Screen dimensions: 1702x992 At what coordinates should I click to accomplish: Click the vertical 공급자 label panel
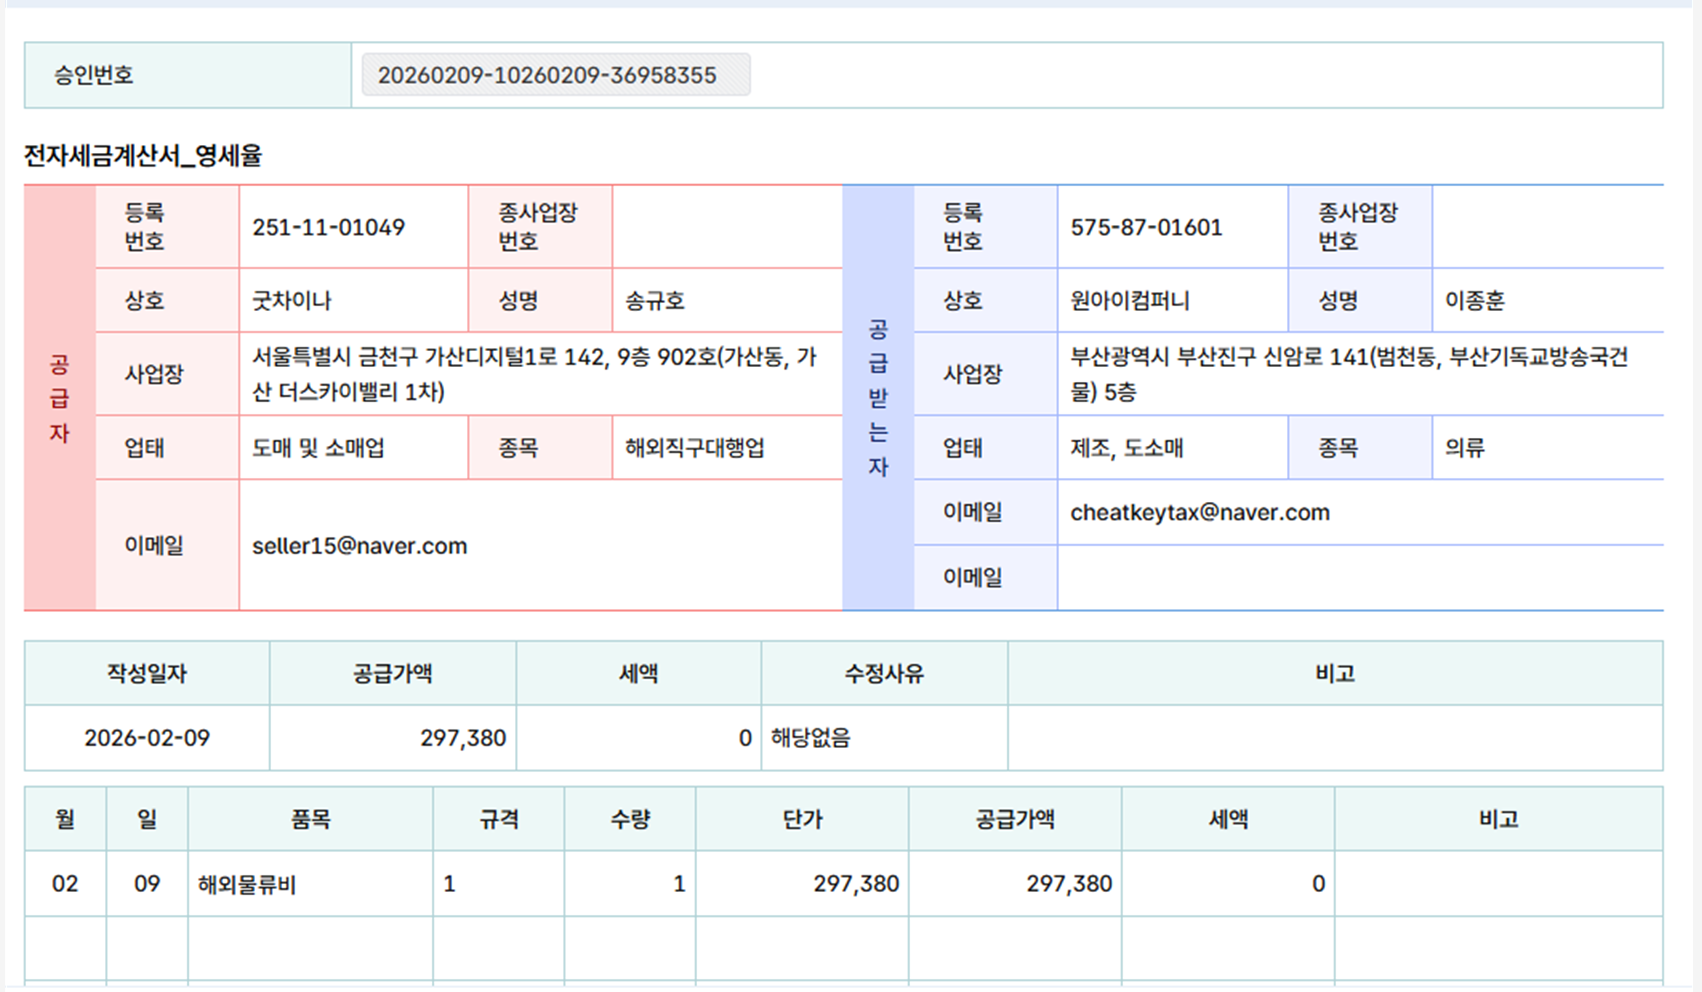coord(60,398)
